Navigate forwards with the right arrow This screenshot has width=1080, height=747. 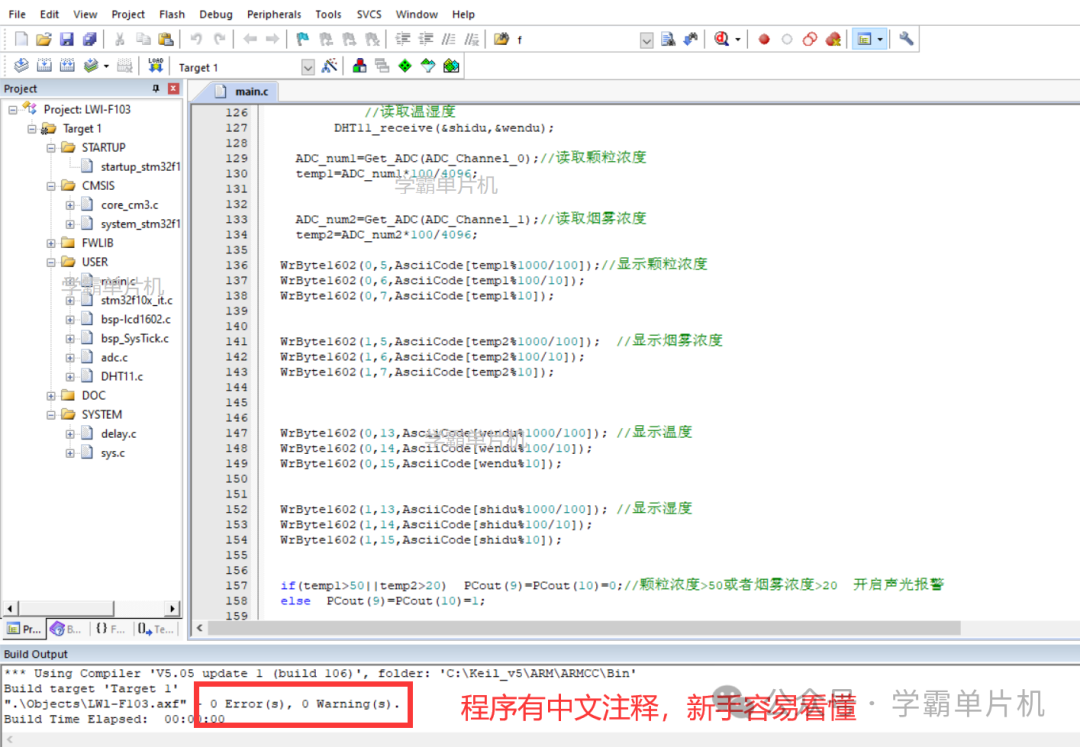tap(273, 39)
